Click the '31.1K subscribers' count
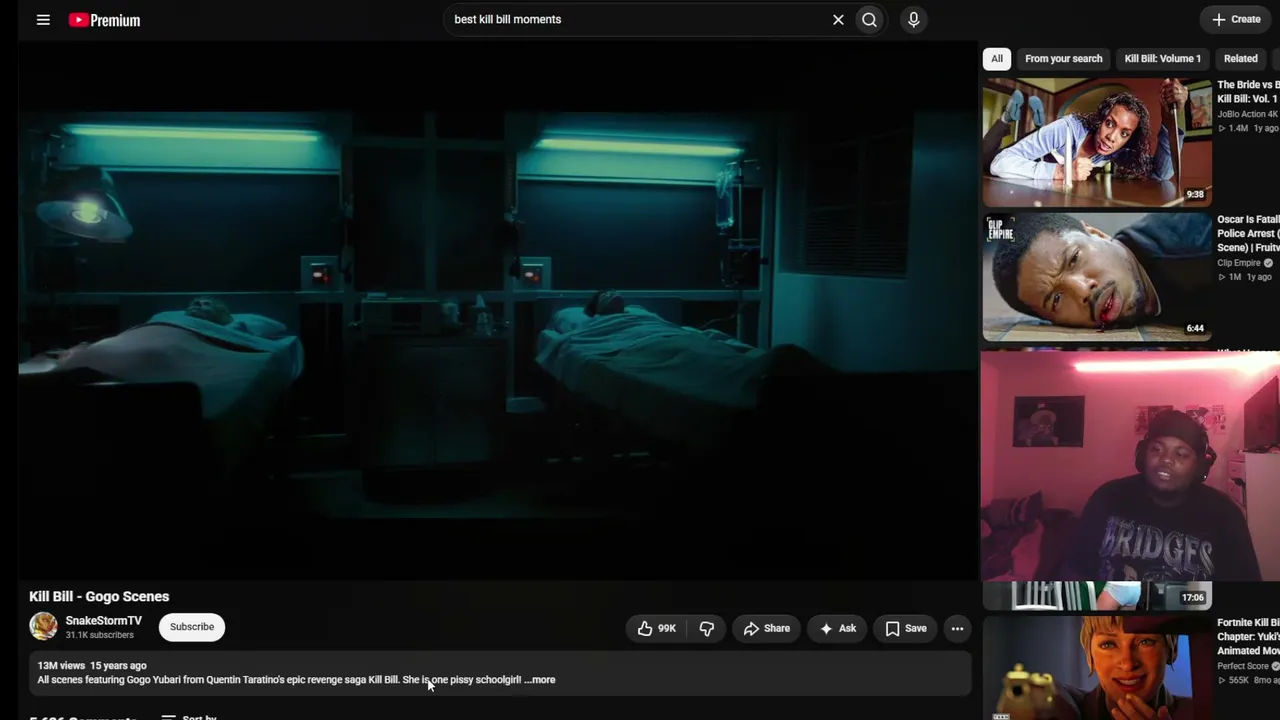 coord(100,635)
